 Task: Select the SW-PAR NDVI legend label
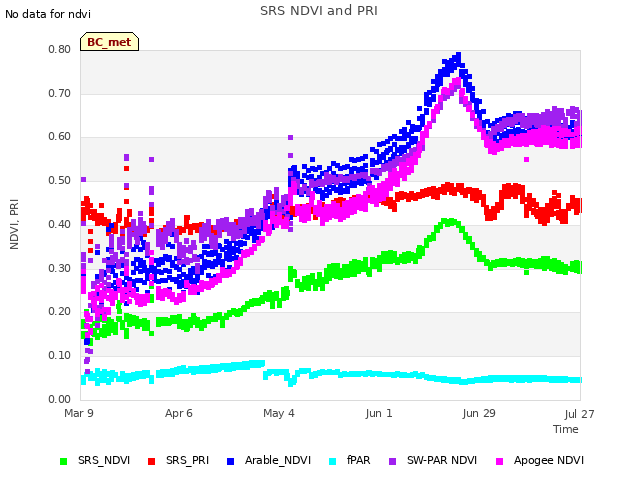pyautogui.click(x=442, y=460)
